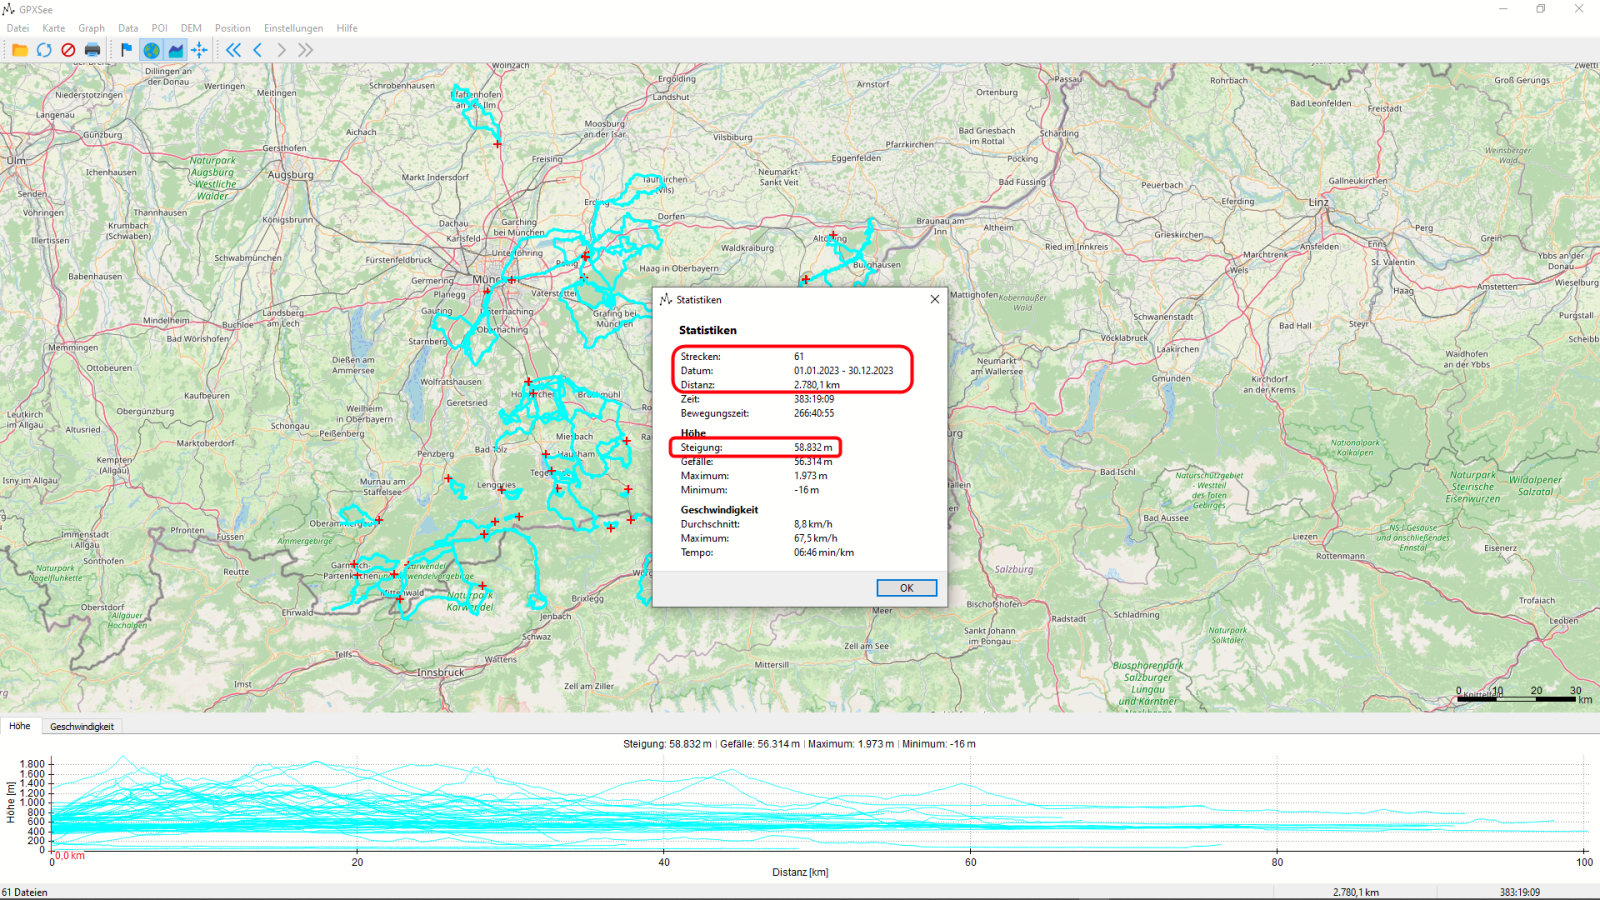This screenshot has height=900, width=1600.
Task: Jump to last file with double-right arrows
Action: pos(306,50)
